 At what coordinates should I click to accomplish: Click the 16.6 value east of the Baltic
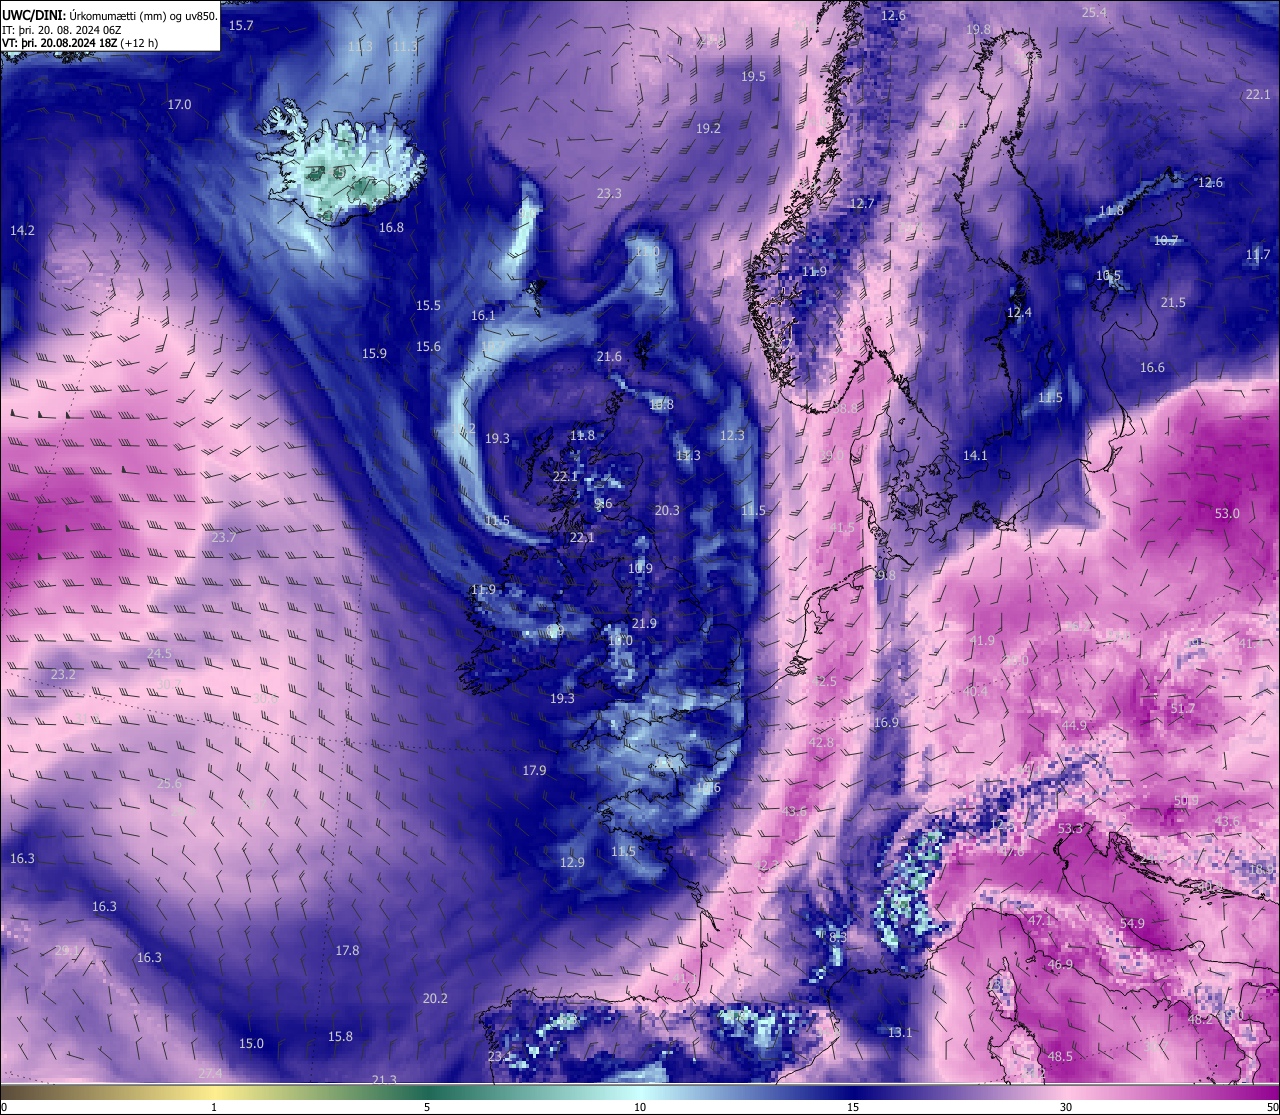[1152, 368]
